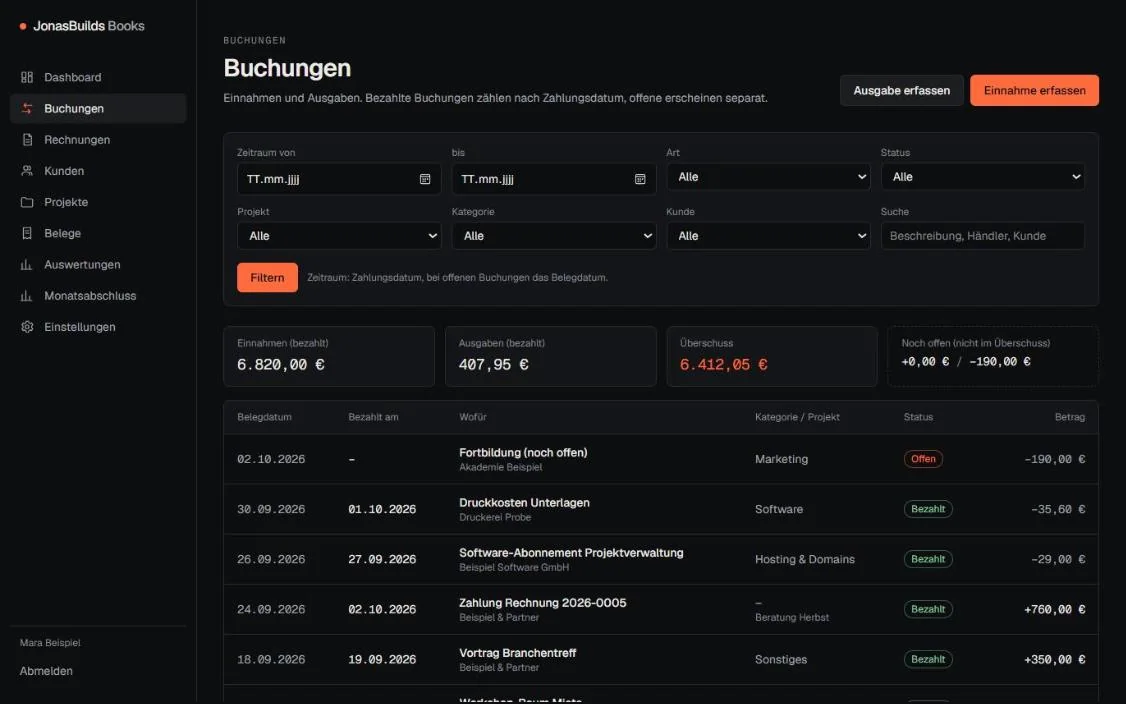Click the Dashboard grid icon
The image size is (1126, 704).
coord(27,77)
